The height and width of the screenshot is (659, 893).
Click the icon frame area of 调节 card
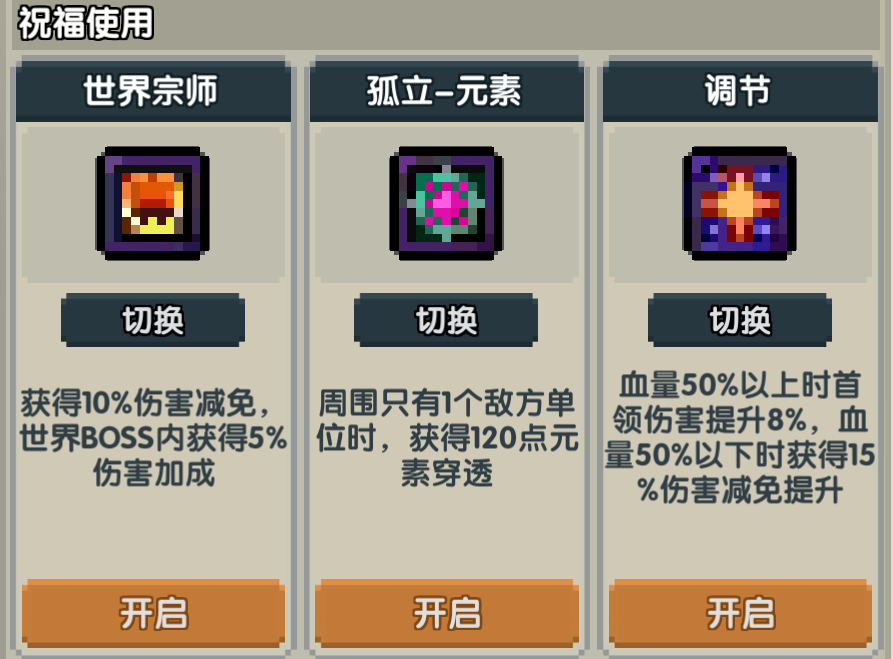coord(740,205)
